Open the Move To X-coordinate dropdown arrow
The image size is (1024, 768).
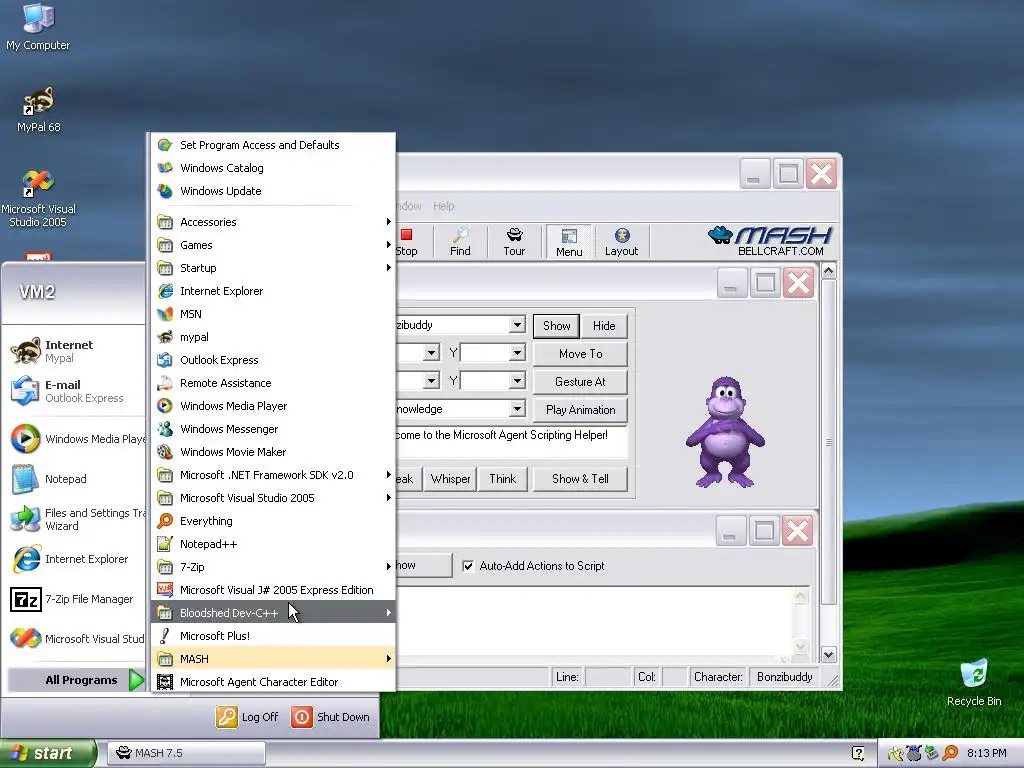(x=431, y=353)
